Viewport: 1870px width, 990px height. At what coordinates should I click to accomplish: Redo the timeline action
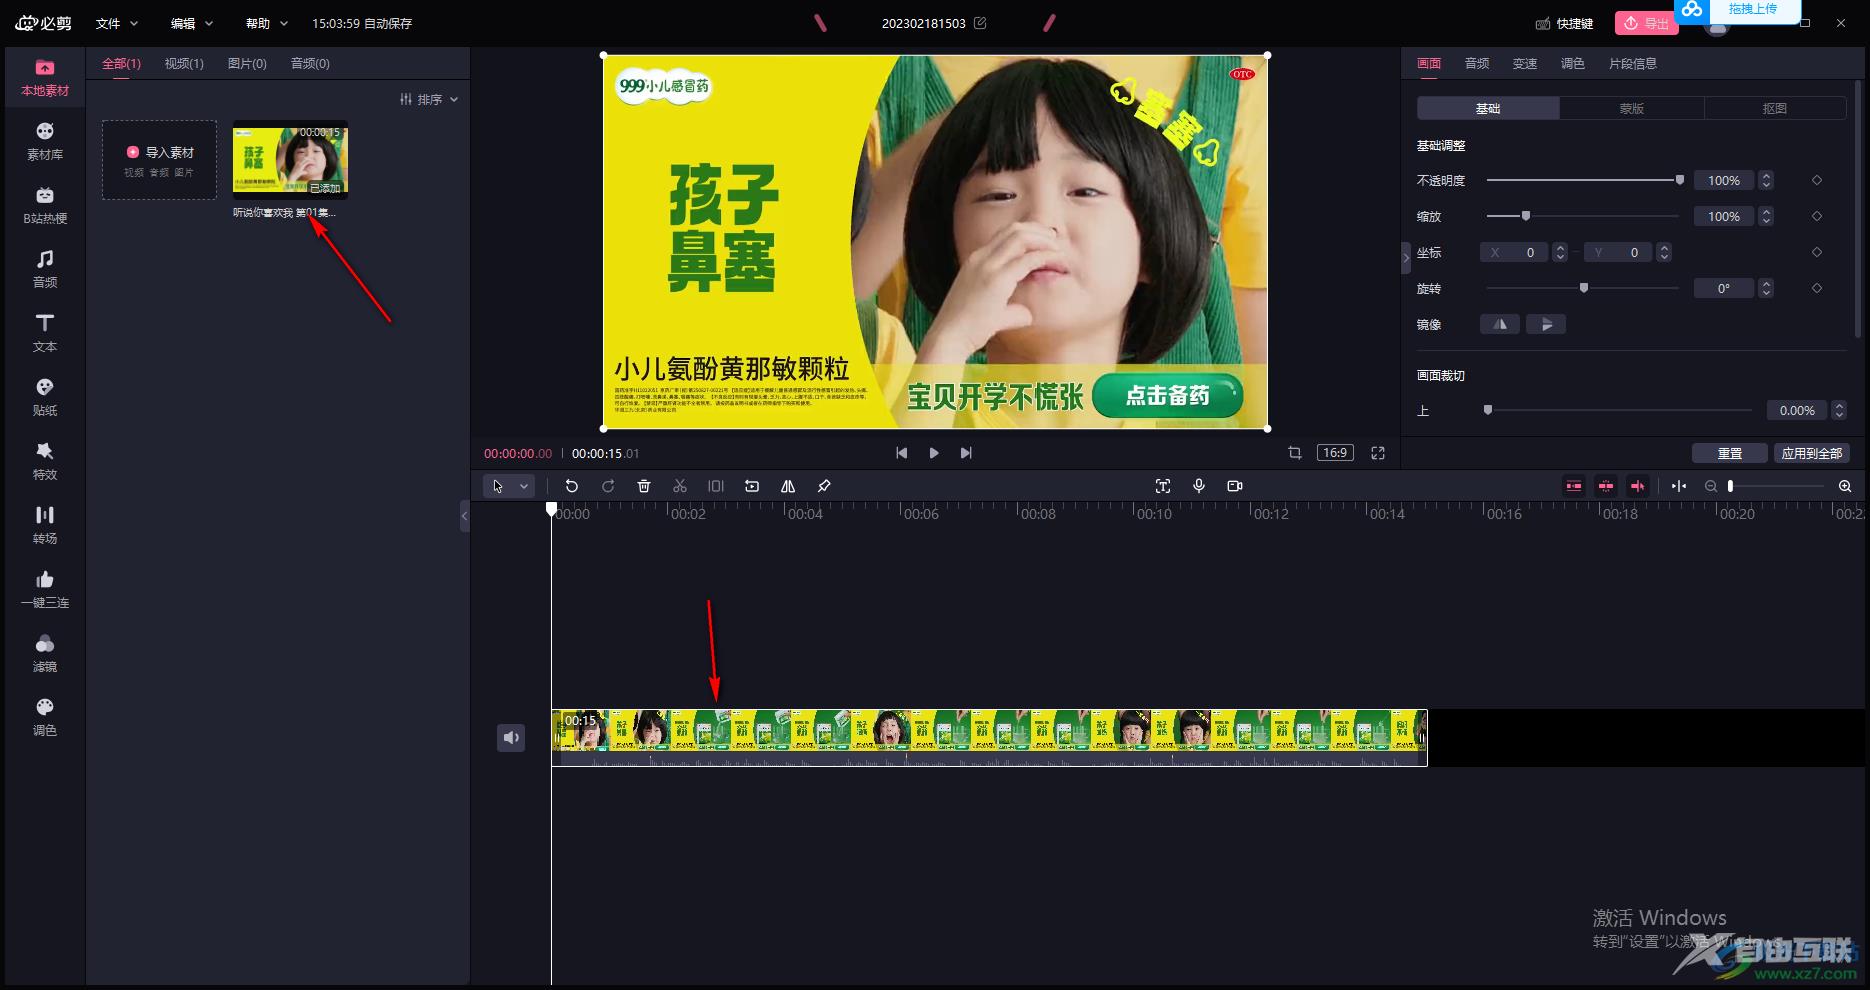pos(608,486)
